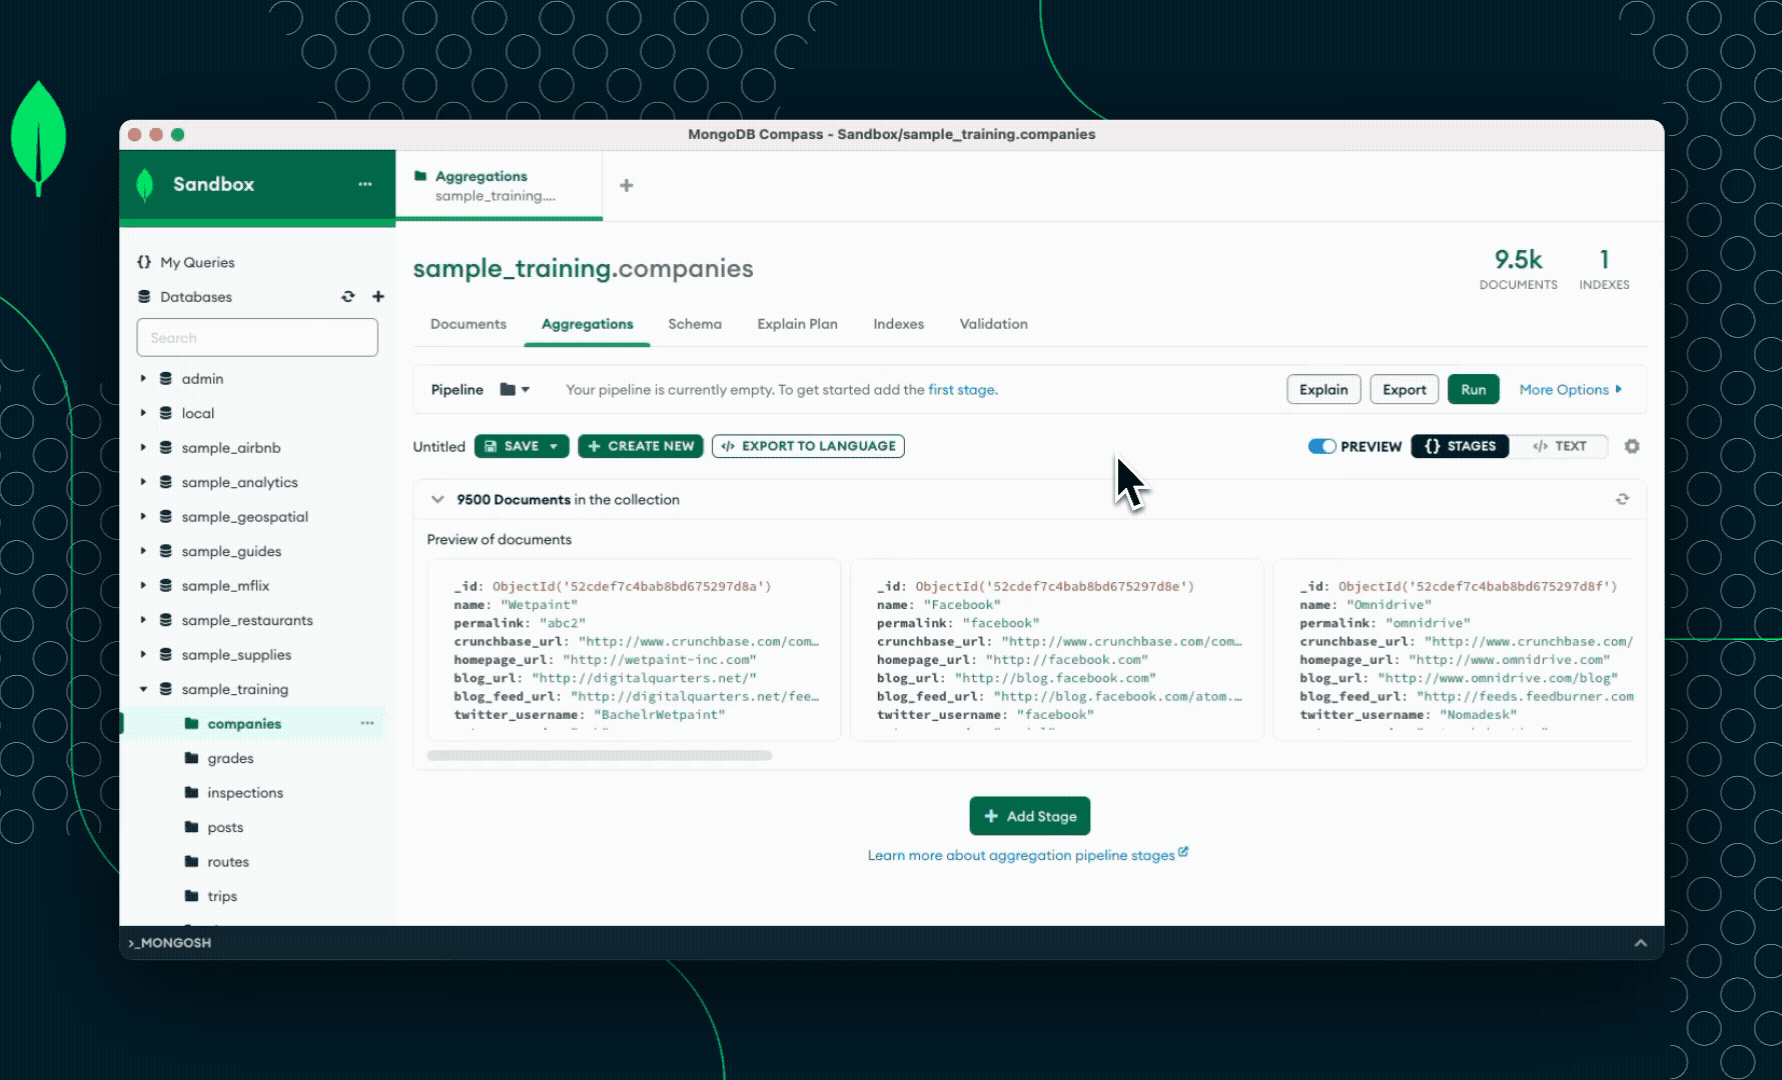This screenshot has height=1080, width=1782.
Task: Open the saved Pipeline folder dropdown
Action: point(515,390)
